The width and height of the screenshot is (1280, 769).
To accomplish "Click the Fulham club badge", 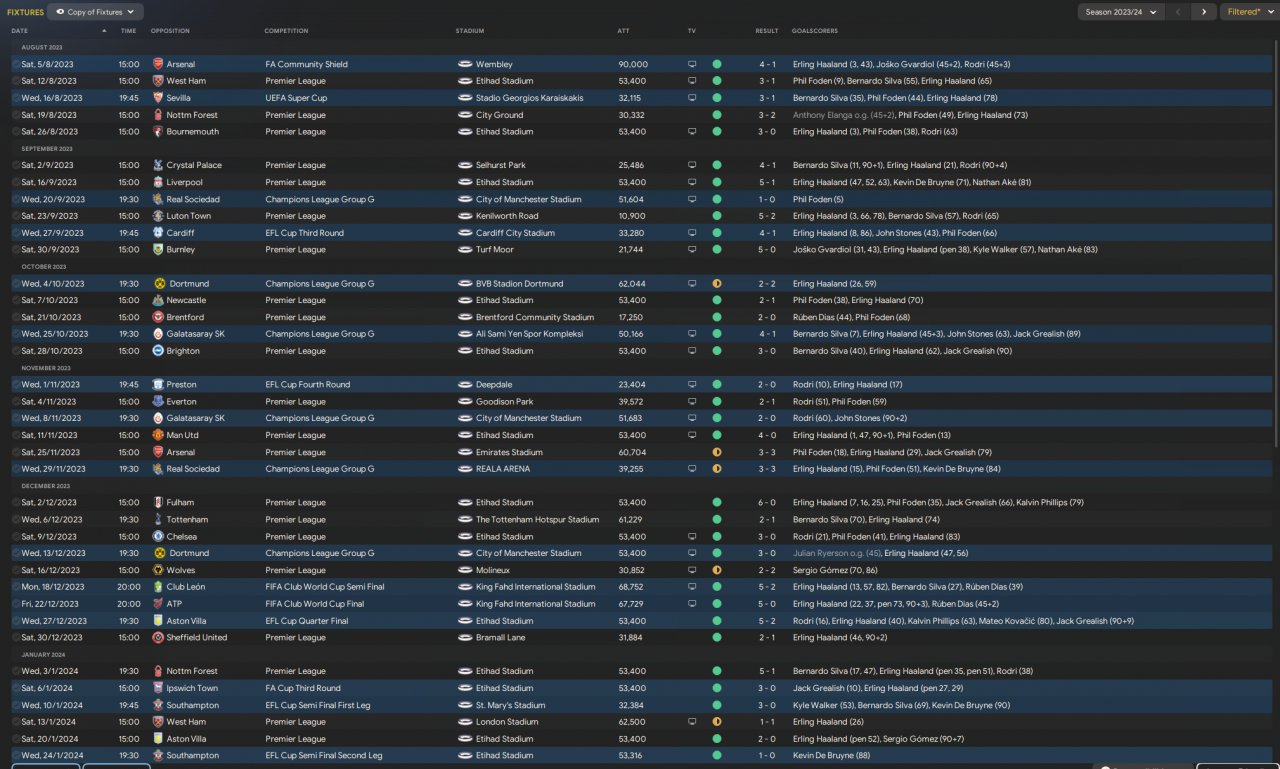I will [158, 503].
